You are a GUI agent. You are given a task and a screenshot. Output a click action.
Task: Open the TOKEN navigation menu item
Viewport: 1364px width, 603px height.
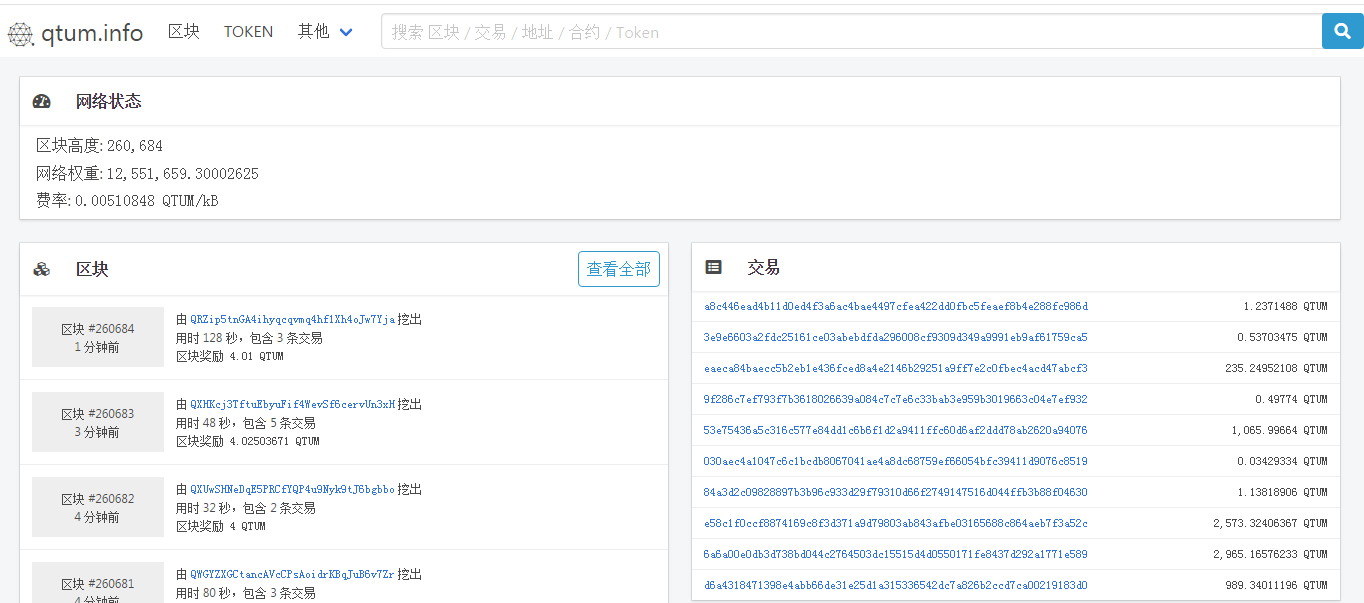248,32
